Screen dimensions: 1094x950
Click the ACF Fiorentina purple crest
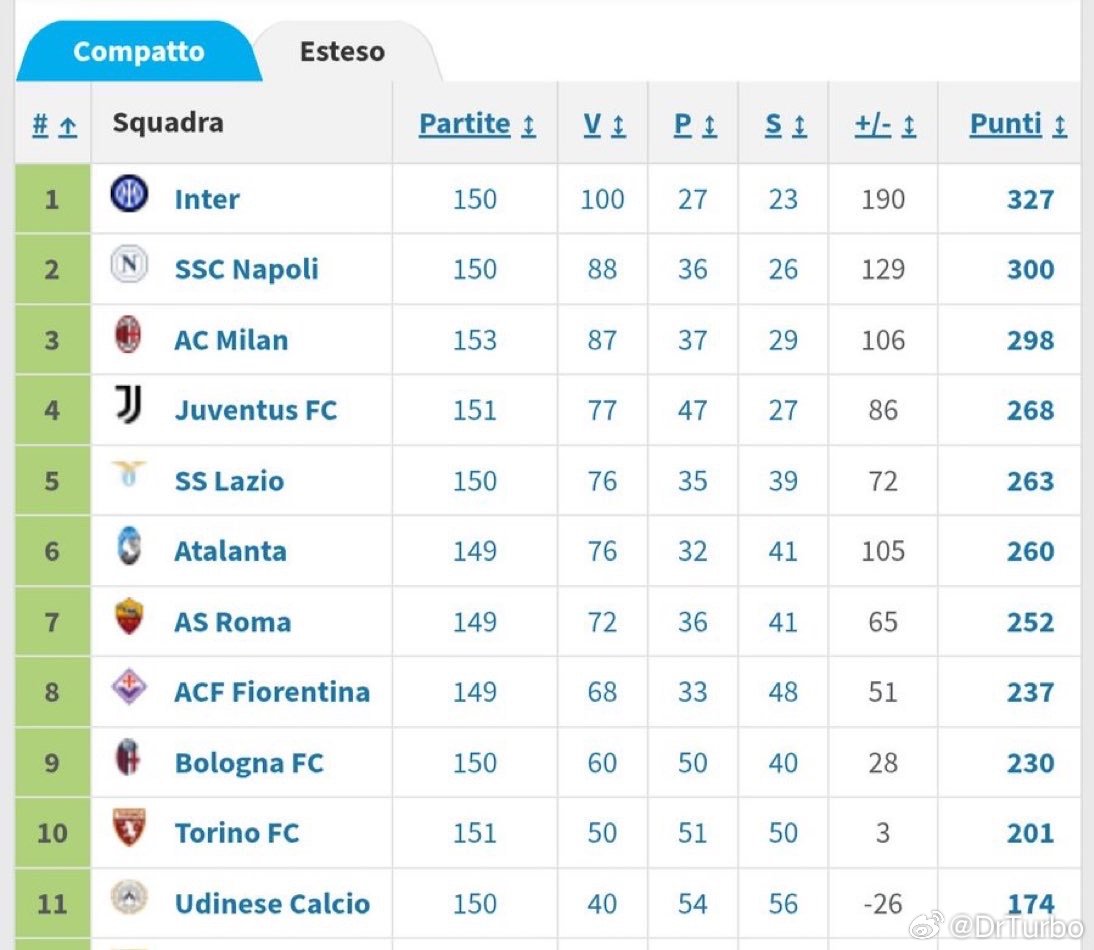pos(129,687)
